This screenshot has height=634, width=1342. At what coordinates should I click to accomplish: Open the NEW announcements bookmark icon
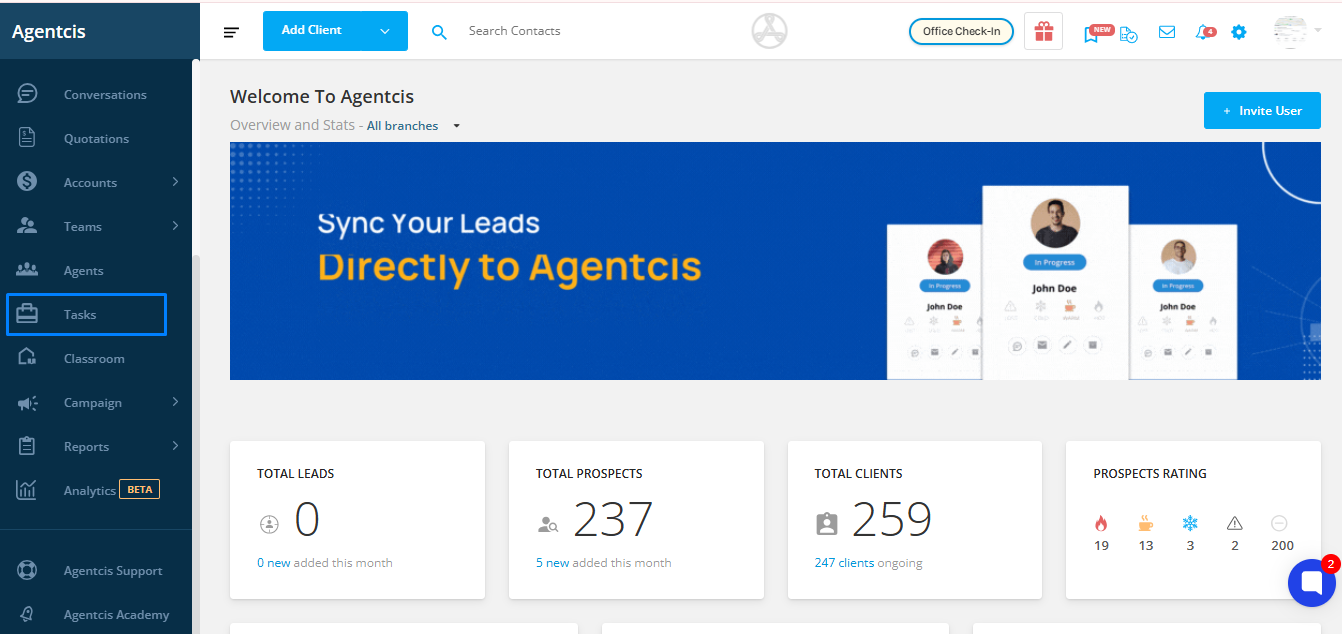tap(1091, 34)
